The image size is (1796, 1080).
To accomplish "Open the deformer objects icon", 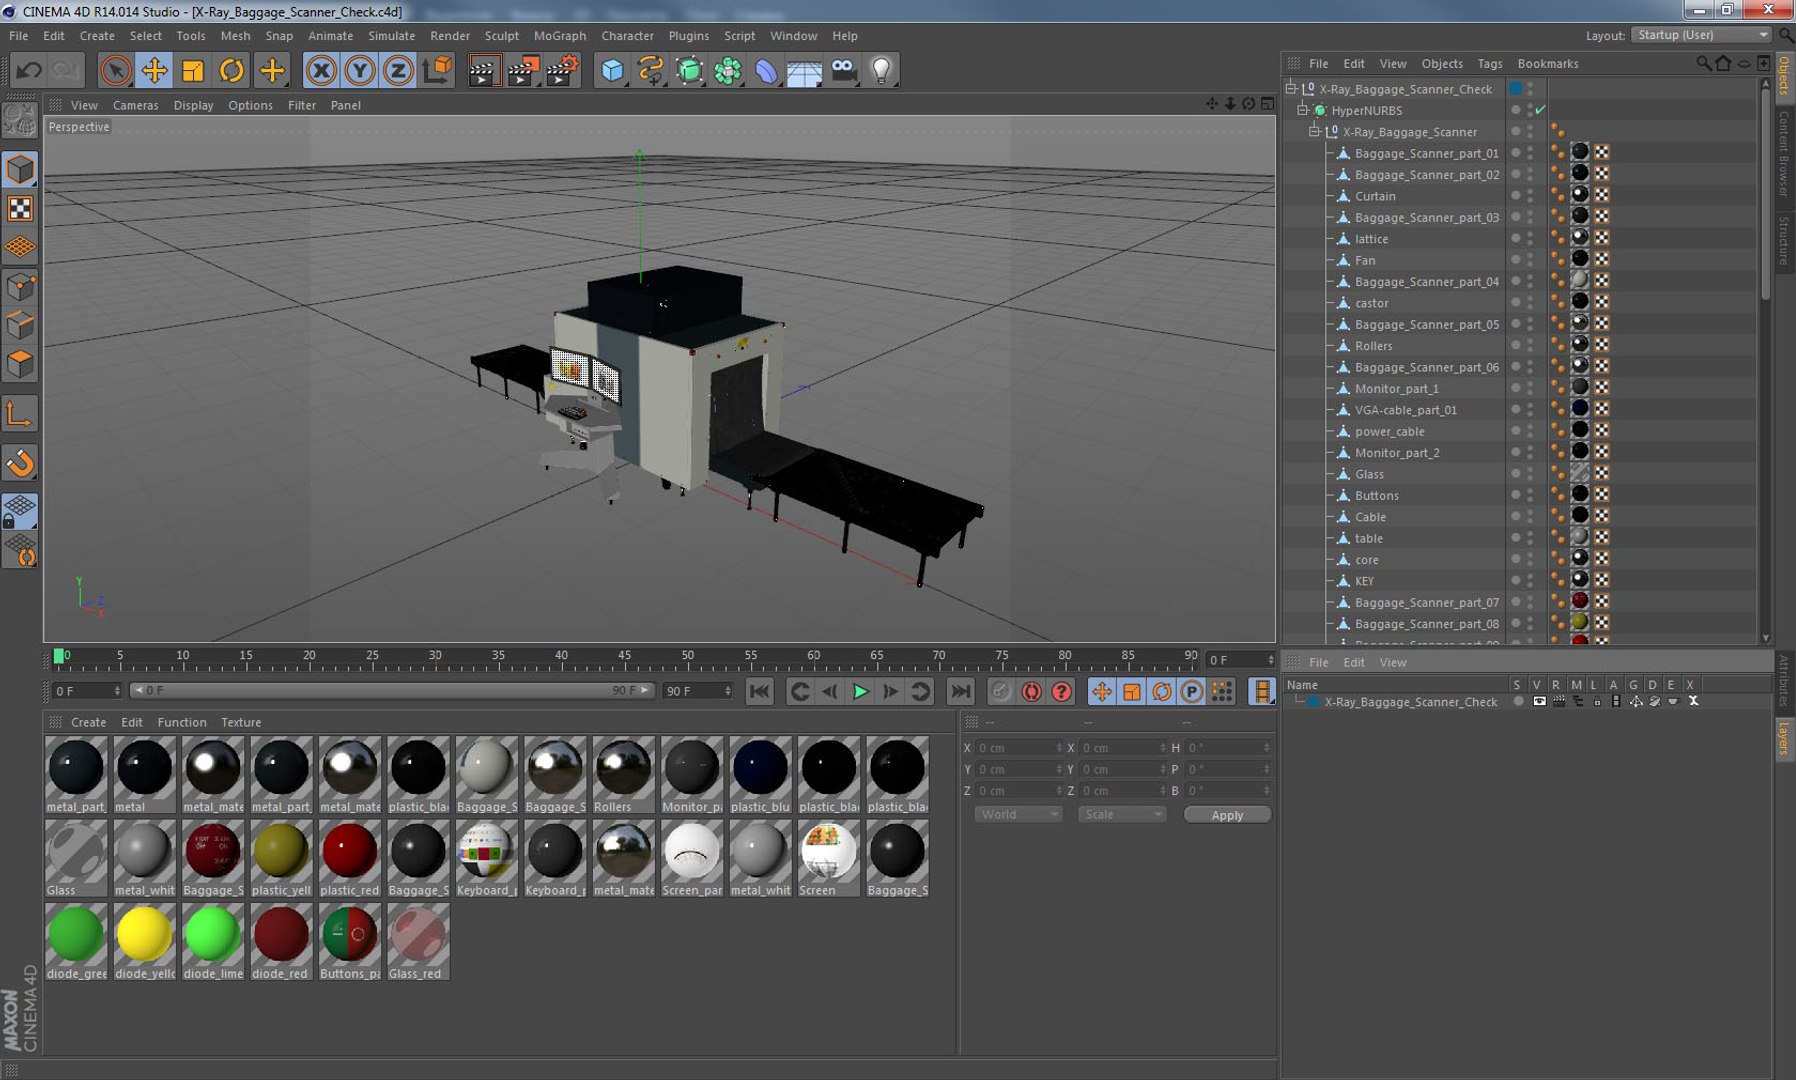I will tap(766, 70).
